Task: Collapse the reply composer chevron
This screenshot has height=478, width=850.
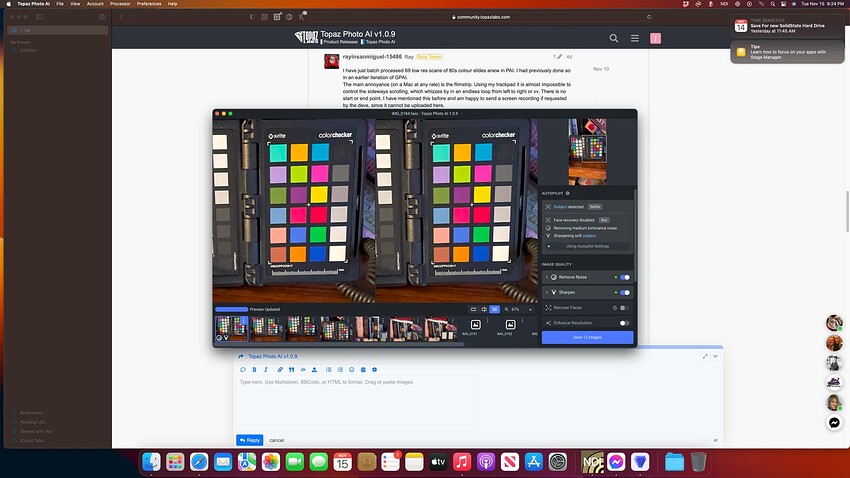Action: tap(716, 356)
